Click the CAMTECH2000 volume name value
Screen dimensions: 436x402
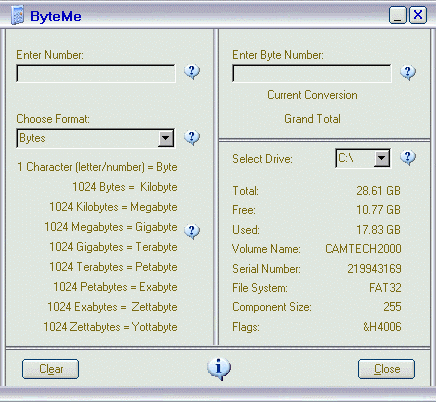click(363, 249)
